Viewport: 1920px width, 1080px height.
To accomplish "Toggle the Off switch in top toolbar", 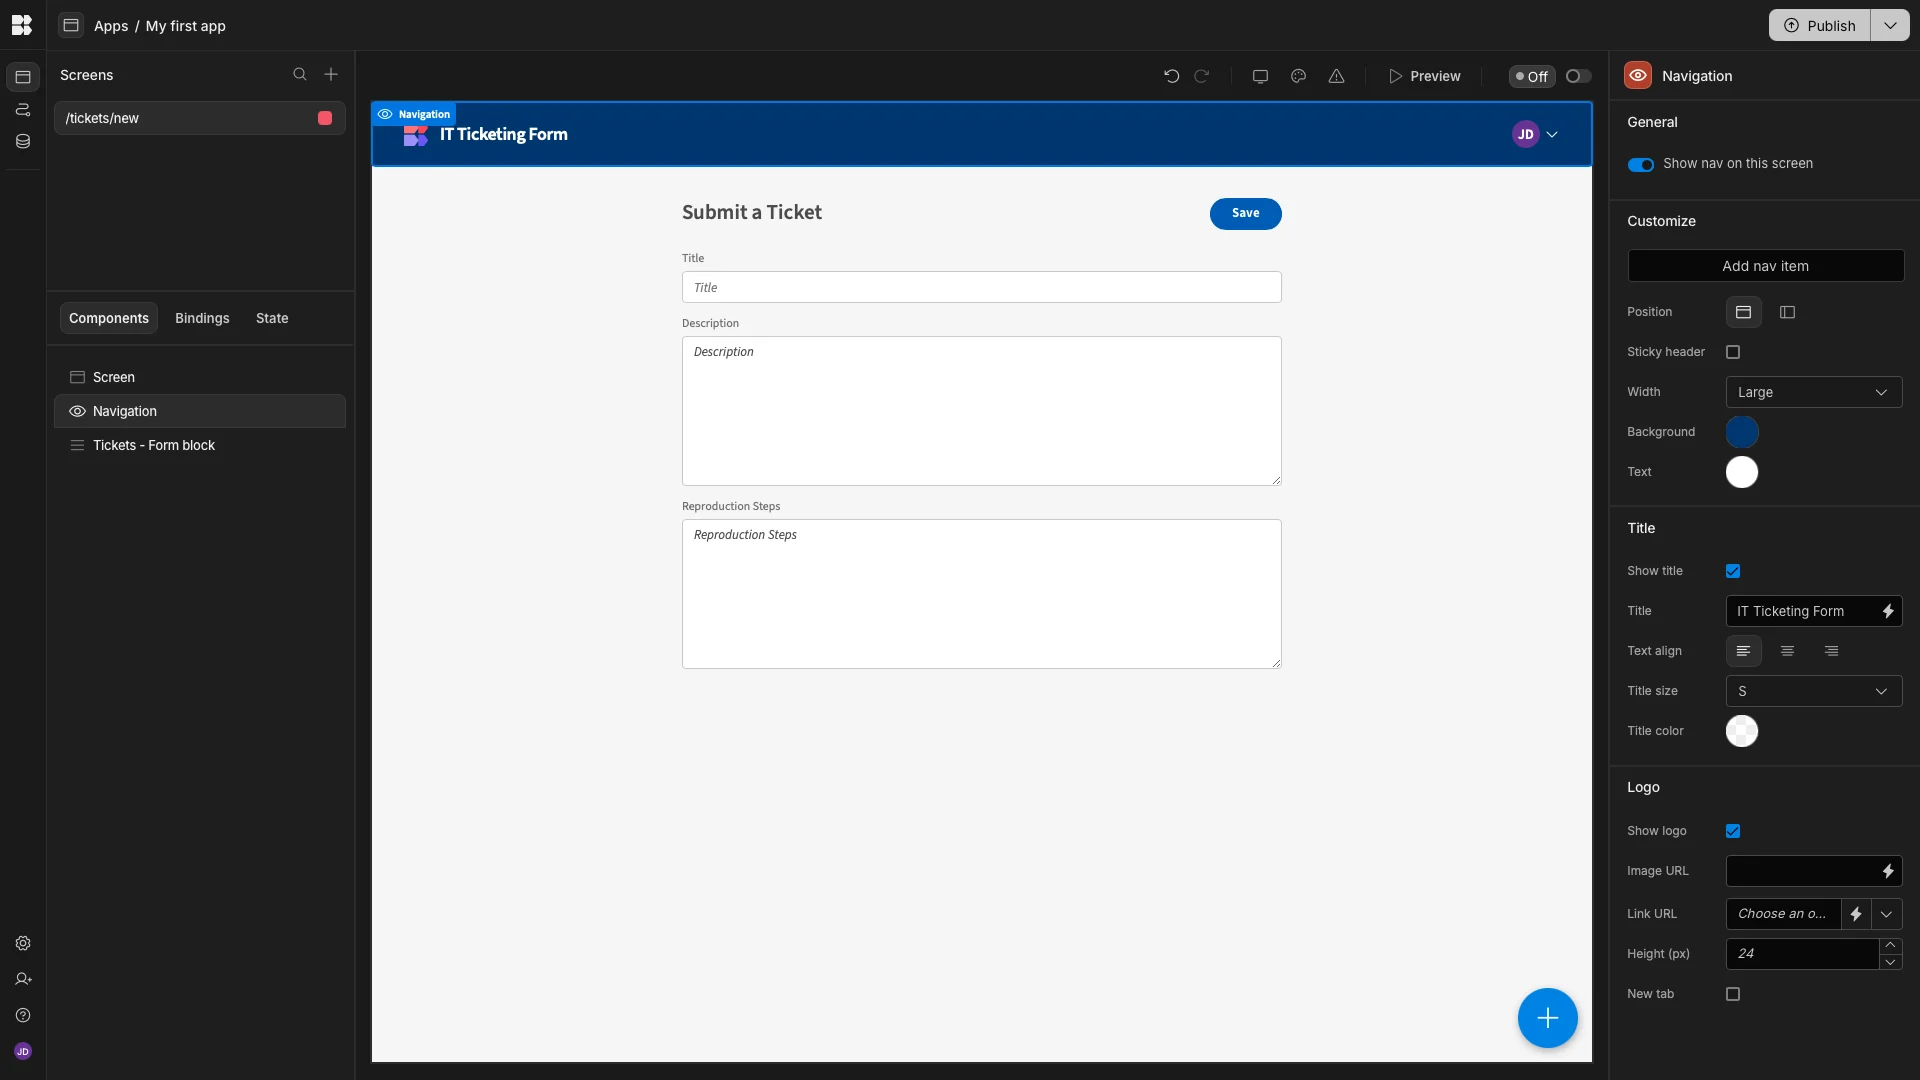I will point(1579,76).
